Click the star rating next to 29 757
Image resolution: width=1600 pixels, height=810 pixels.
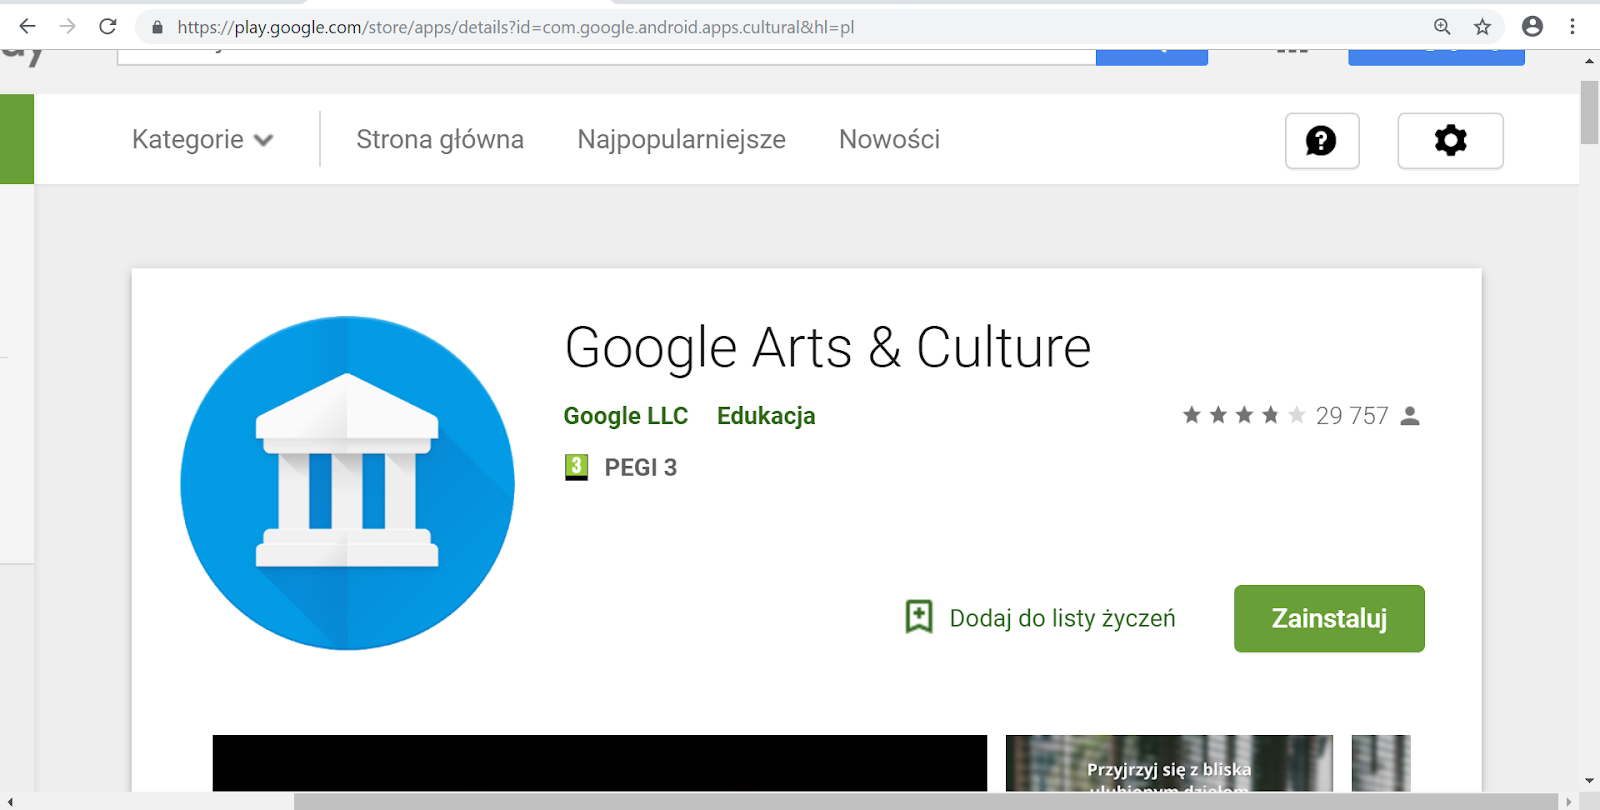(x=1244, y=415)
